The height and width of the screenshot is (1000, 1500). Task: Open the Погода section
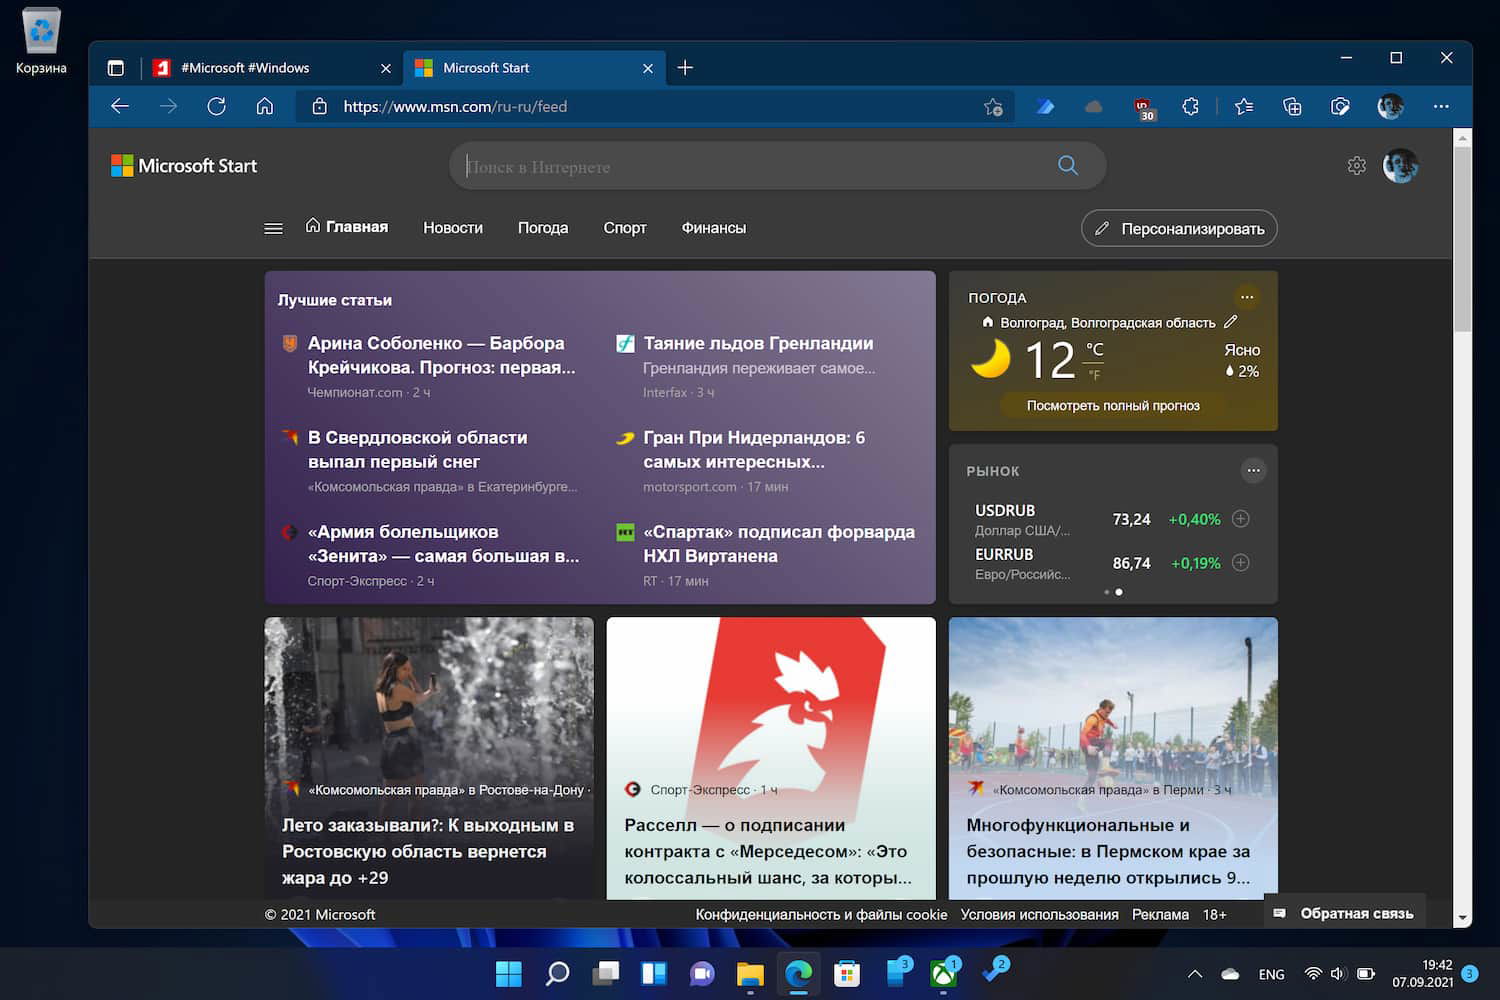point(543,228)
